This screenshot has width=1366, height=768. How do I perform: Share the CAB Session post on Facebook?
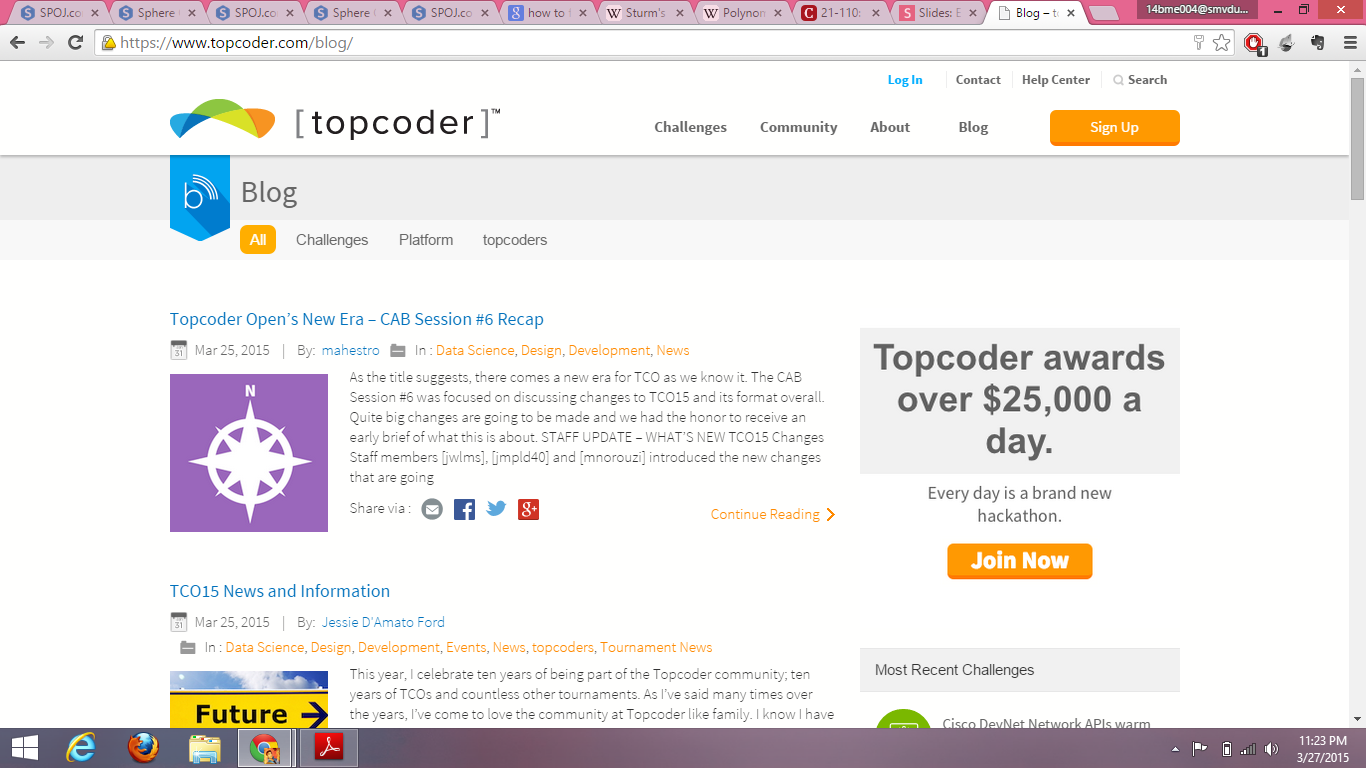[464, 509]
